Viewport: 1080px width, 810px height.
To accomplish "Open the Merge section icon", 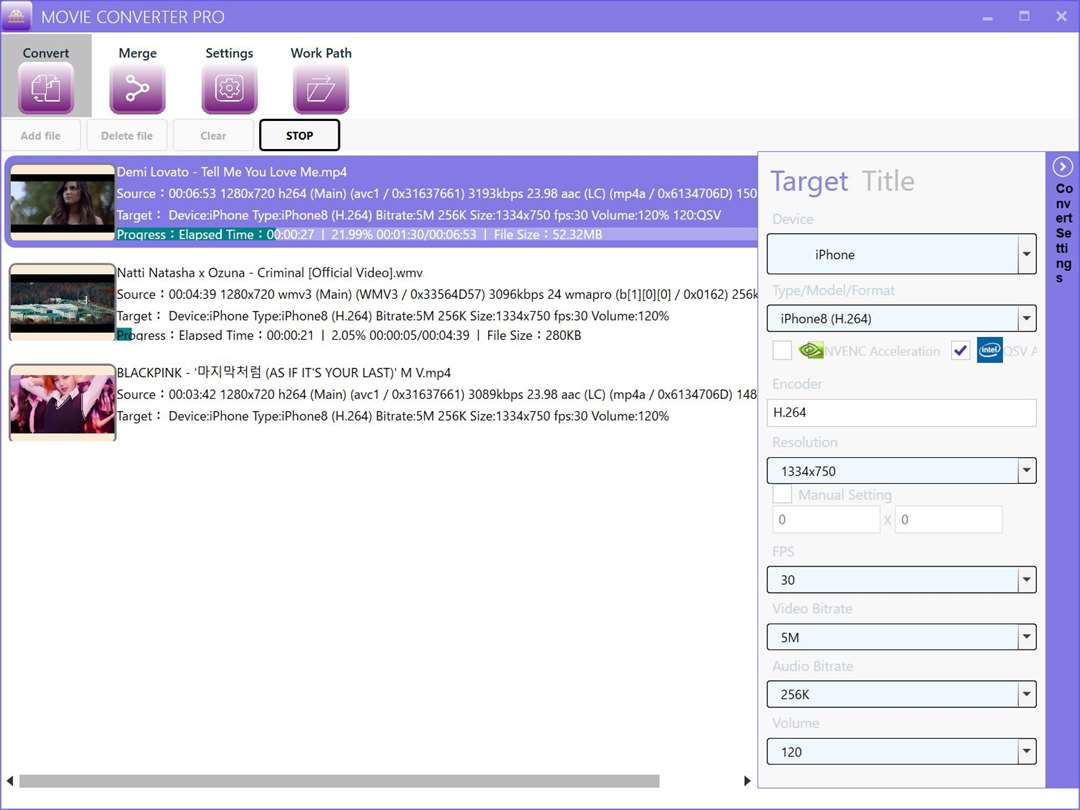I will point(137,88).
